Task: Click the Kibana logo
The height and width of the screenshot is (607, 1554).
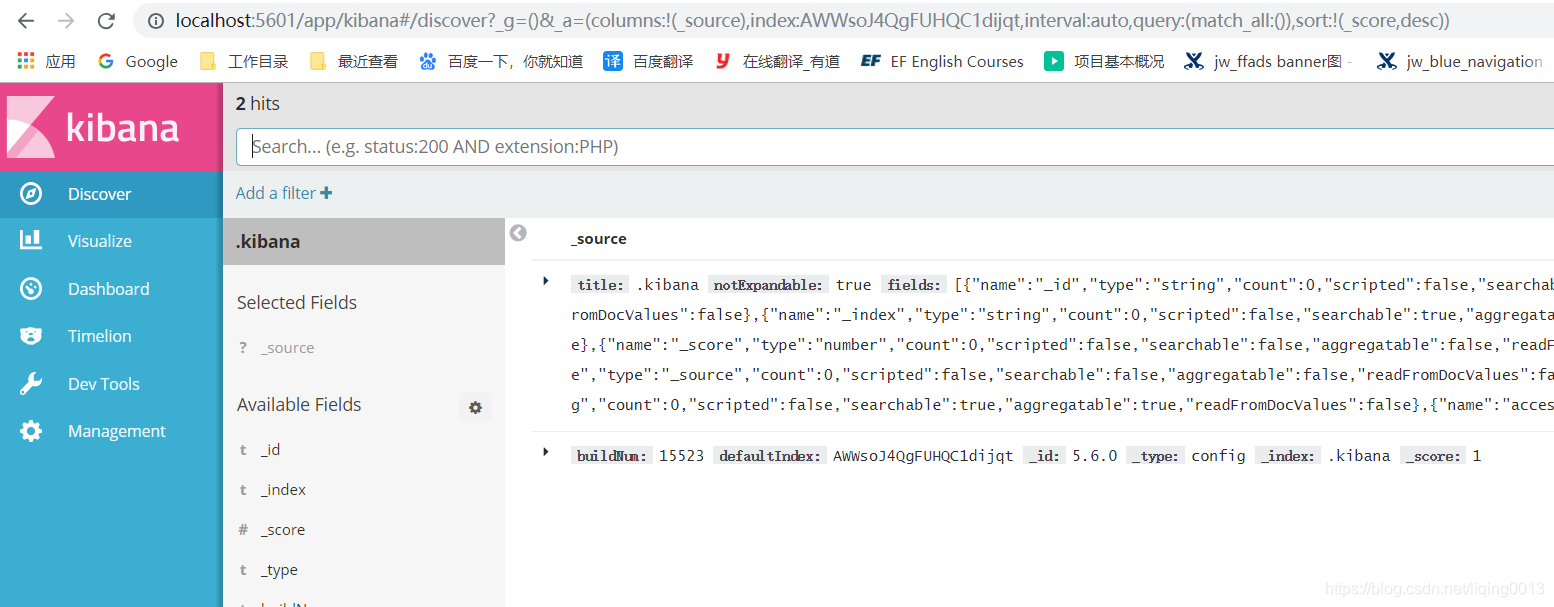Action: (x=111, y=127)
